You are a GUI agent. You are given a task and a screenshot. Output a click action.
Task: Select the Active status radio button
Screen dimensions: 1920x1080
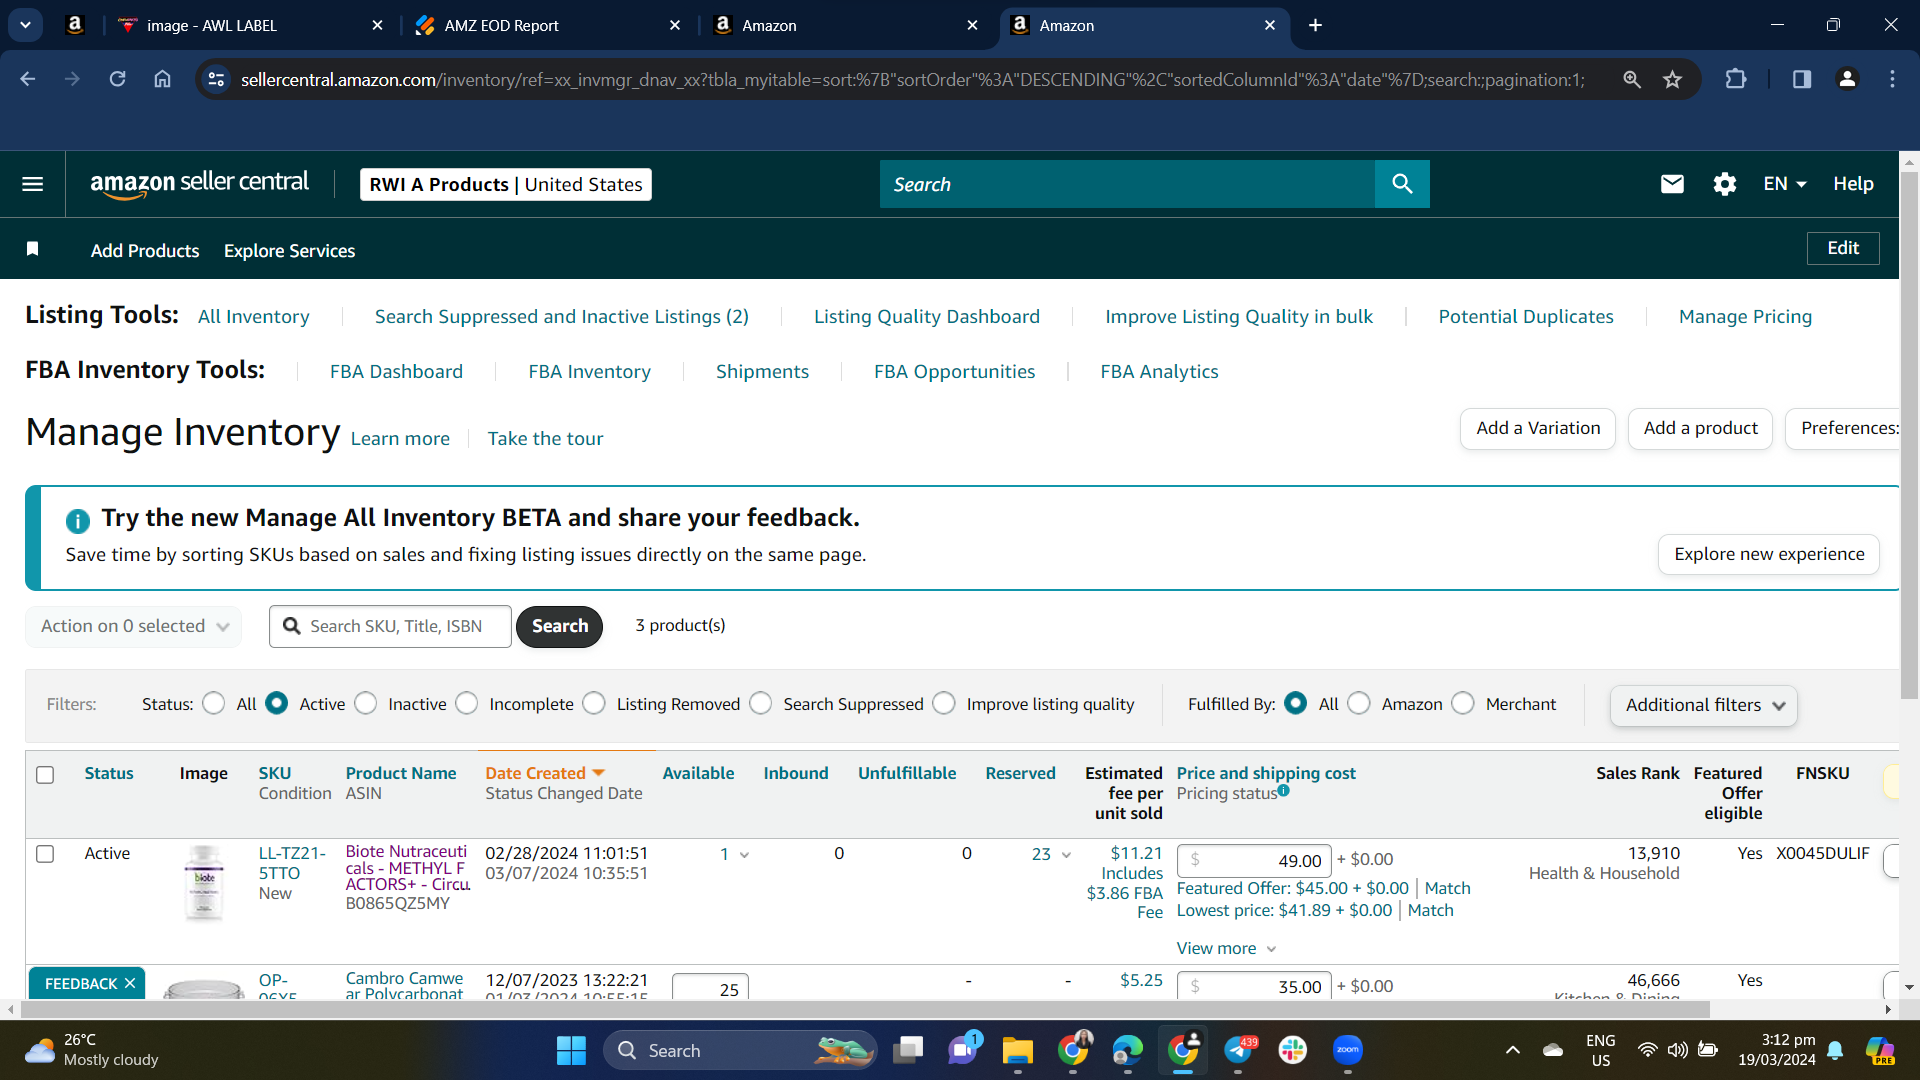(277, 704)
